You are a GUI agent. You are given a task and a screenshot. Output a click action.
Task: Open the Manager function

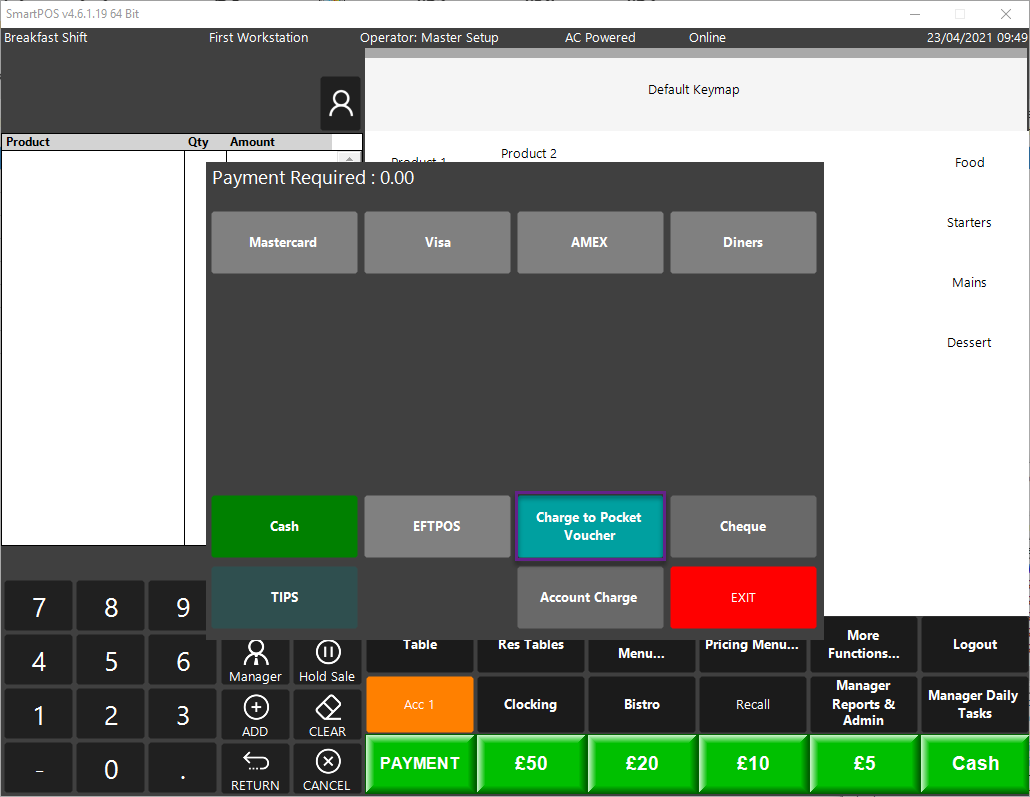coord(255,662)
